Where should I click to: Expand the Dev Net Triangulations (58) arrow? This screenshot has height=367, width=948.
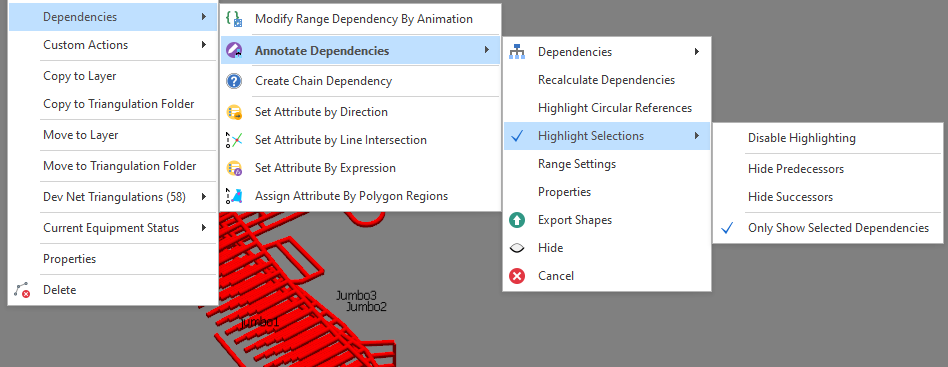click(204, 197)
